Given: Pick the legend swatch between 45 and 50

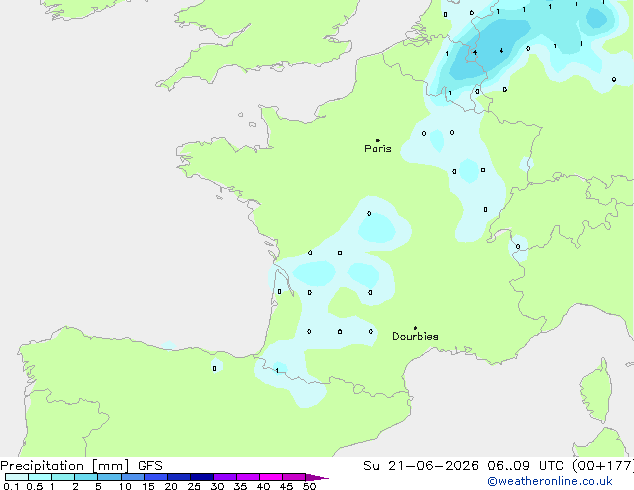Looking at the screenshot, I should pyautogui.click(x=294, y=477).
